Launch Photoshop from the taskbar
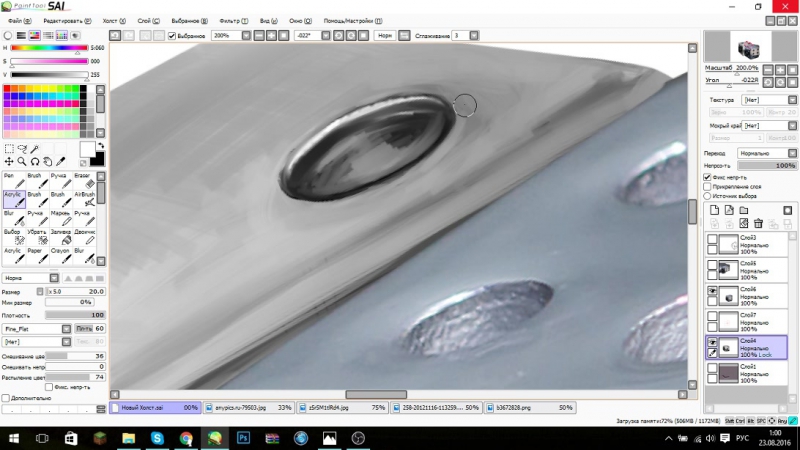Image resolution: width=800 pixels, height=450 pixels. coord(243,438)
